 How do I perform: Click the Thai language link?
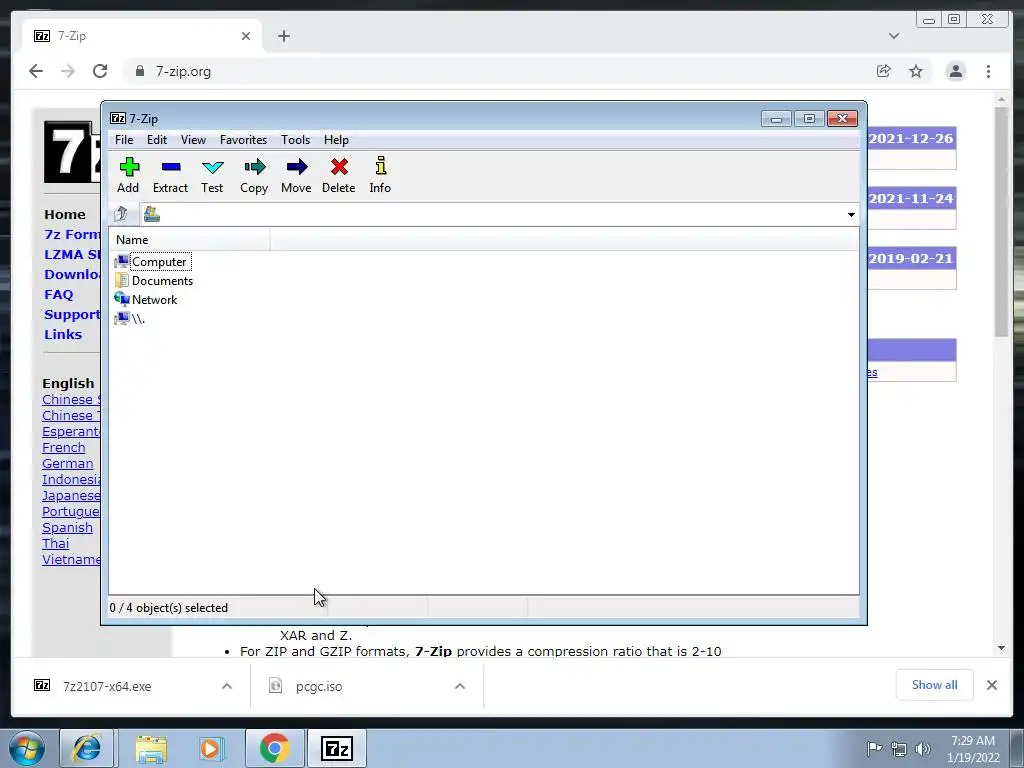coord(56,543)
